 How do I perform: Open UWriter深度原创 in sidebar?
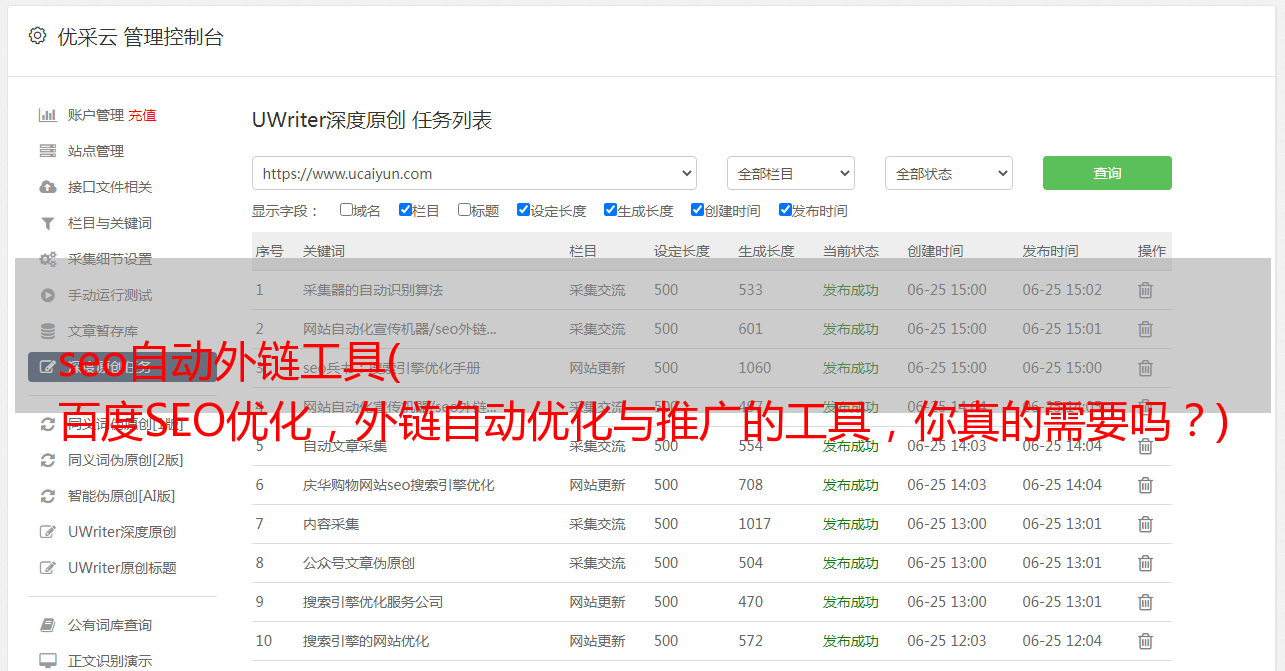[122, 532]
